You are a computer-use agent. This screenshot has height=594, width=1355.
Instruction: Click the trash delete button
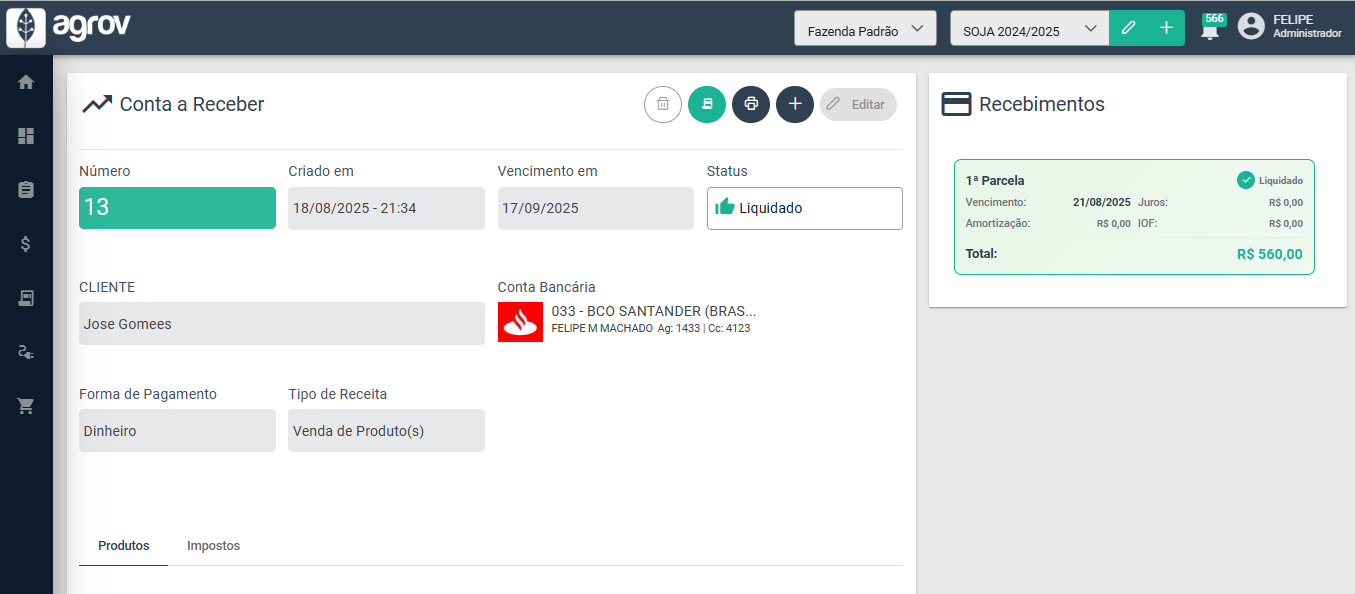pyautogui.click(x=662, y=104)
